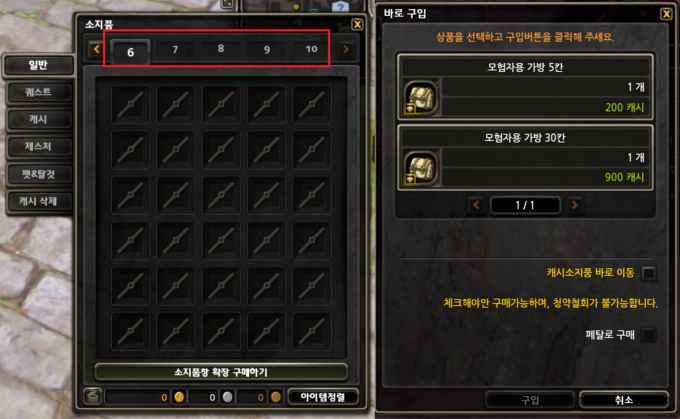Screen dimensions: 680x419
Task: Show next inventory tabs with right arrow
Action: coord(346,49)
